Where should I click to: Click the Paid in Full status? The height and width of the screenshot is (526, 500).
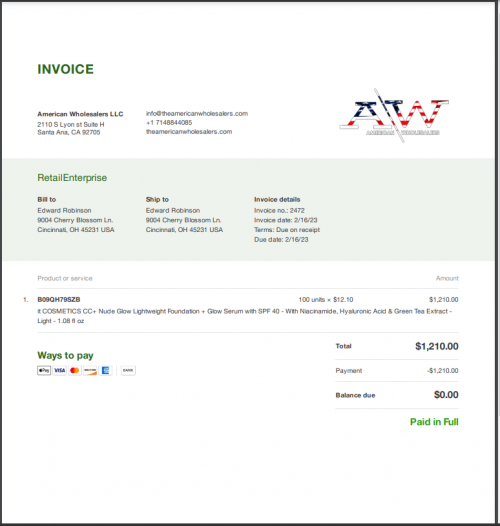pos(434,422)
